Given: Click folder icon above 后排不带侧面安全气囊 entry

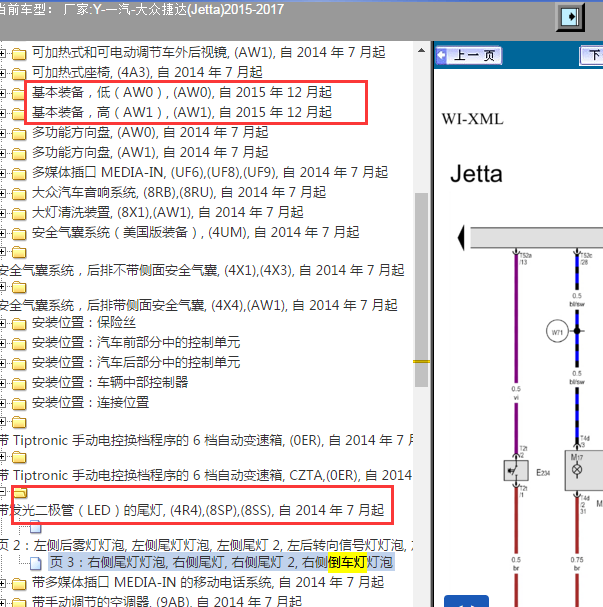Looking at the screenshot, I should tap(19, 252).
